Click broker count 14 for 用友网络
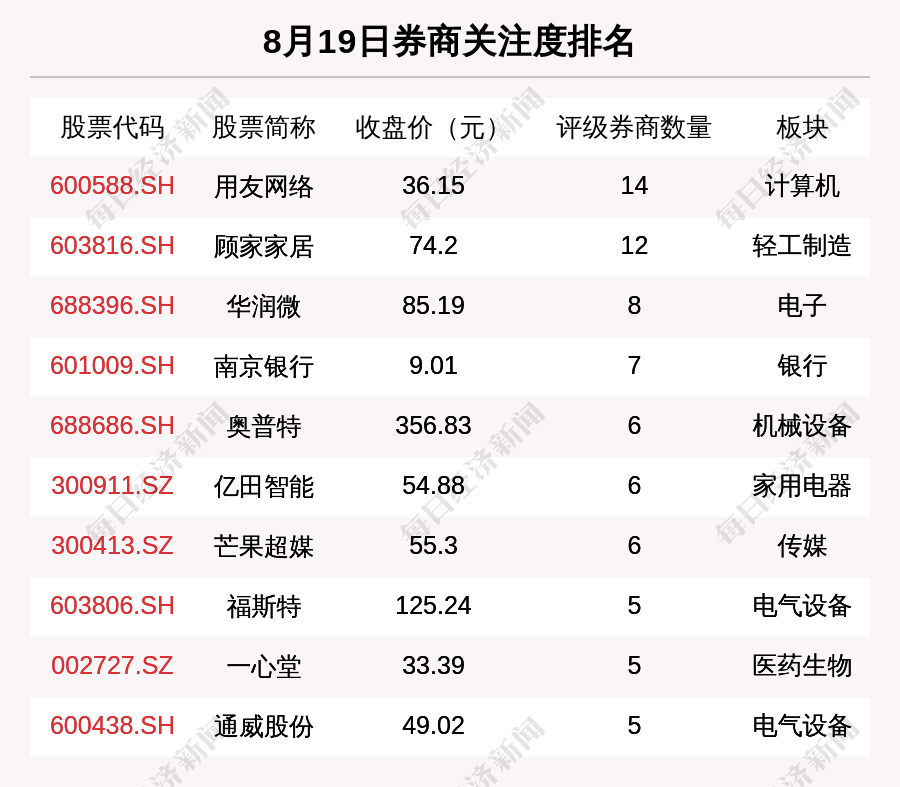The height and width of the screenshot is (787, 900). pyautogui.click(x=634, y=186)
